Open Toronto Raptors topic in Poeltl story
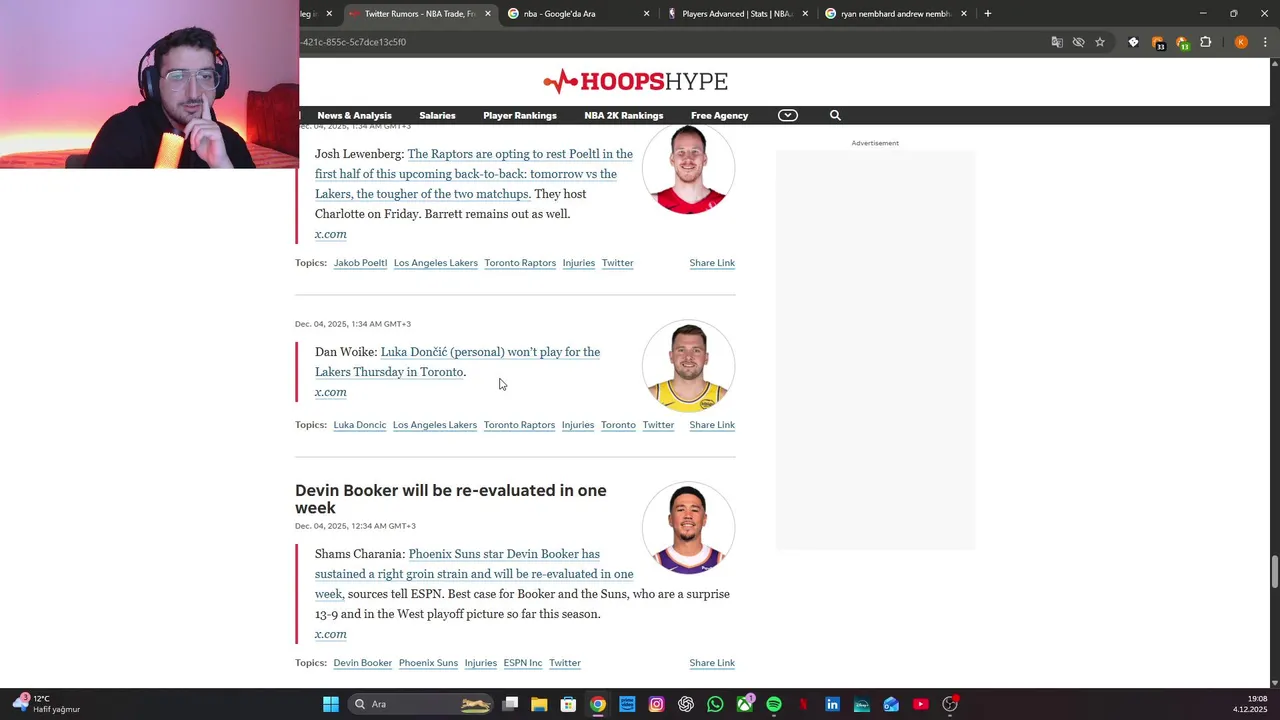This screenshot has height=720, width=1280. click(520, 263)
